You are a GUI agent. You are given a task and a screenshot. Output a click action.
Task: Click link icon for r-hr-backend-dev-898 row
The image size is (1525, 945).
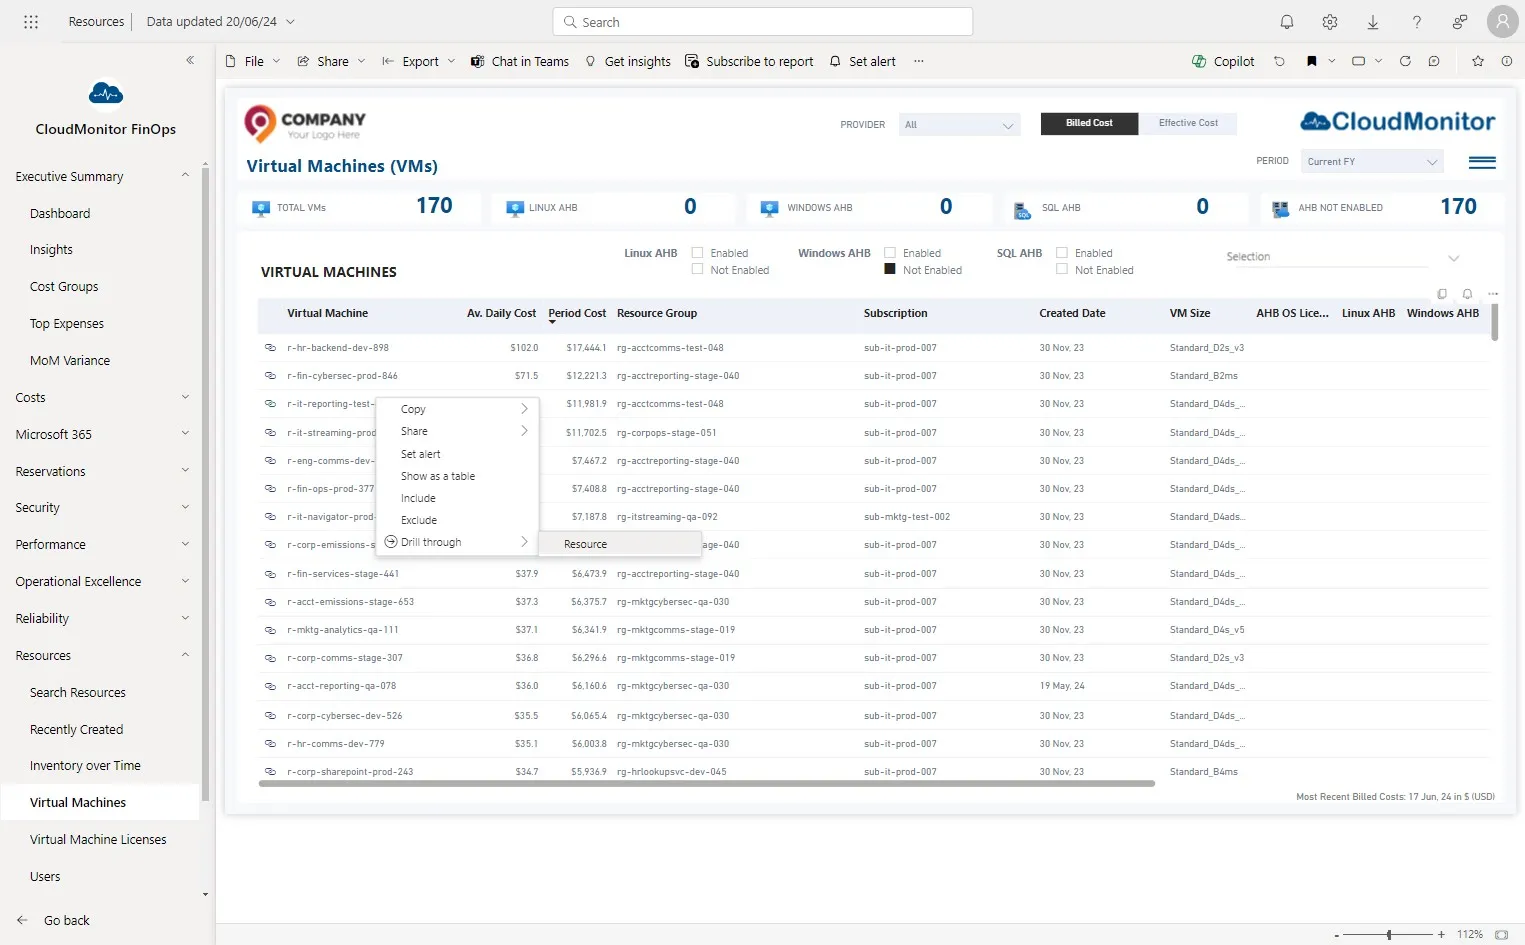coord(270,348)
